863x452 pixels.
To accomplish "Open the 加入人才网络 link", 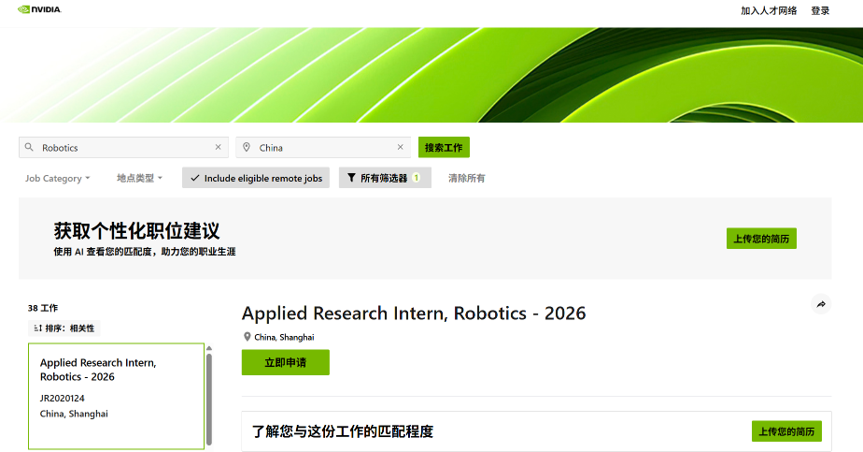I will [x=768, y=10].
